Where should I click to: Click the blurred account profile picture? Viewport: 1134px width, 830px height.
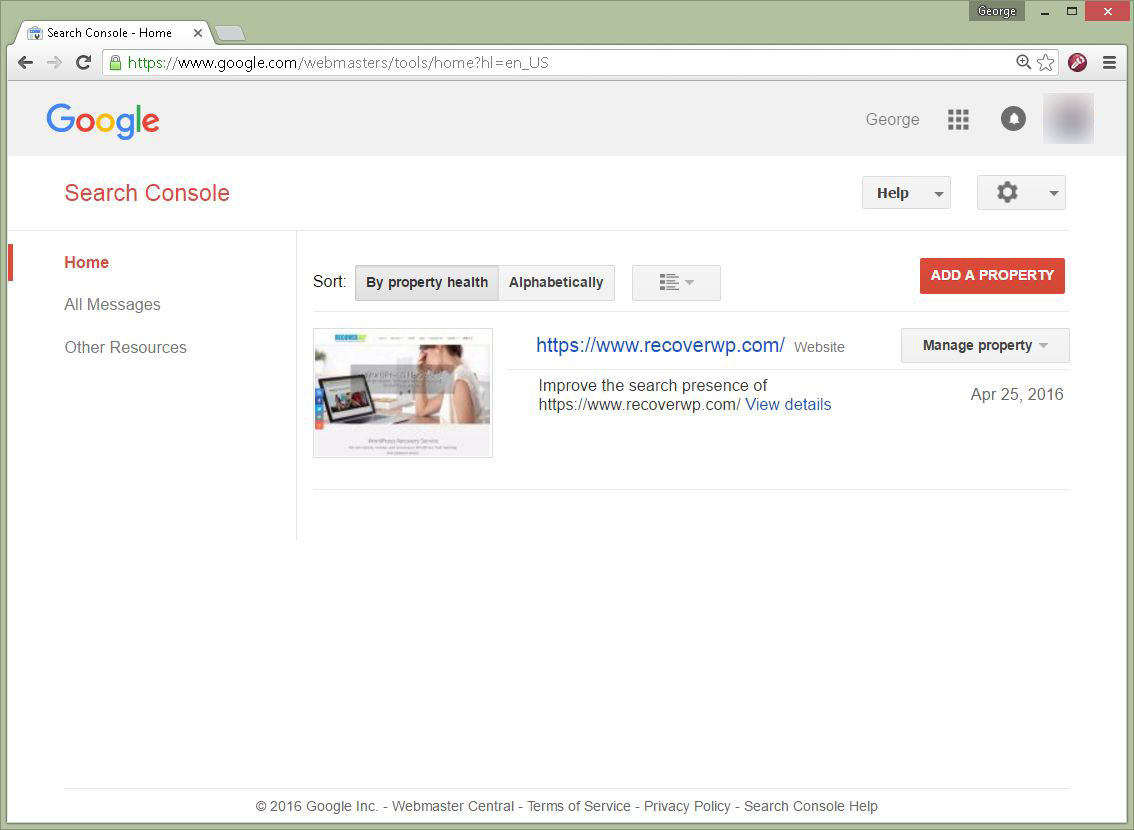(x=1068, y=119)
